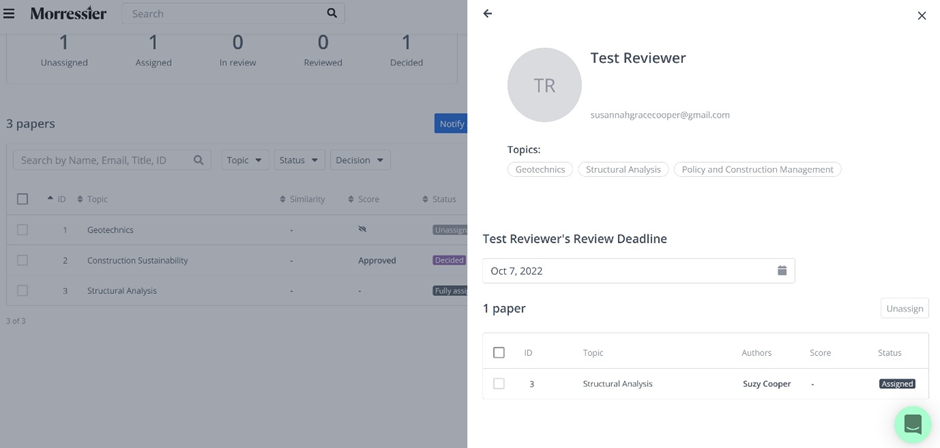Select the Geotechnics topic tag

click(x=540, y=170)
